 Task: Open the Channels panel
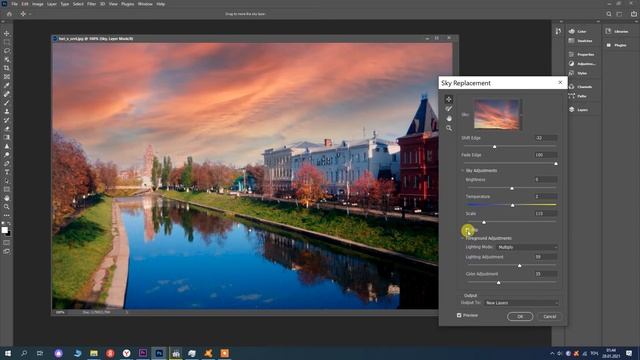[x=581, y=87]
